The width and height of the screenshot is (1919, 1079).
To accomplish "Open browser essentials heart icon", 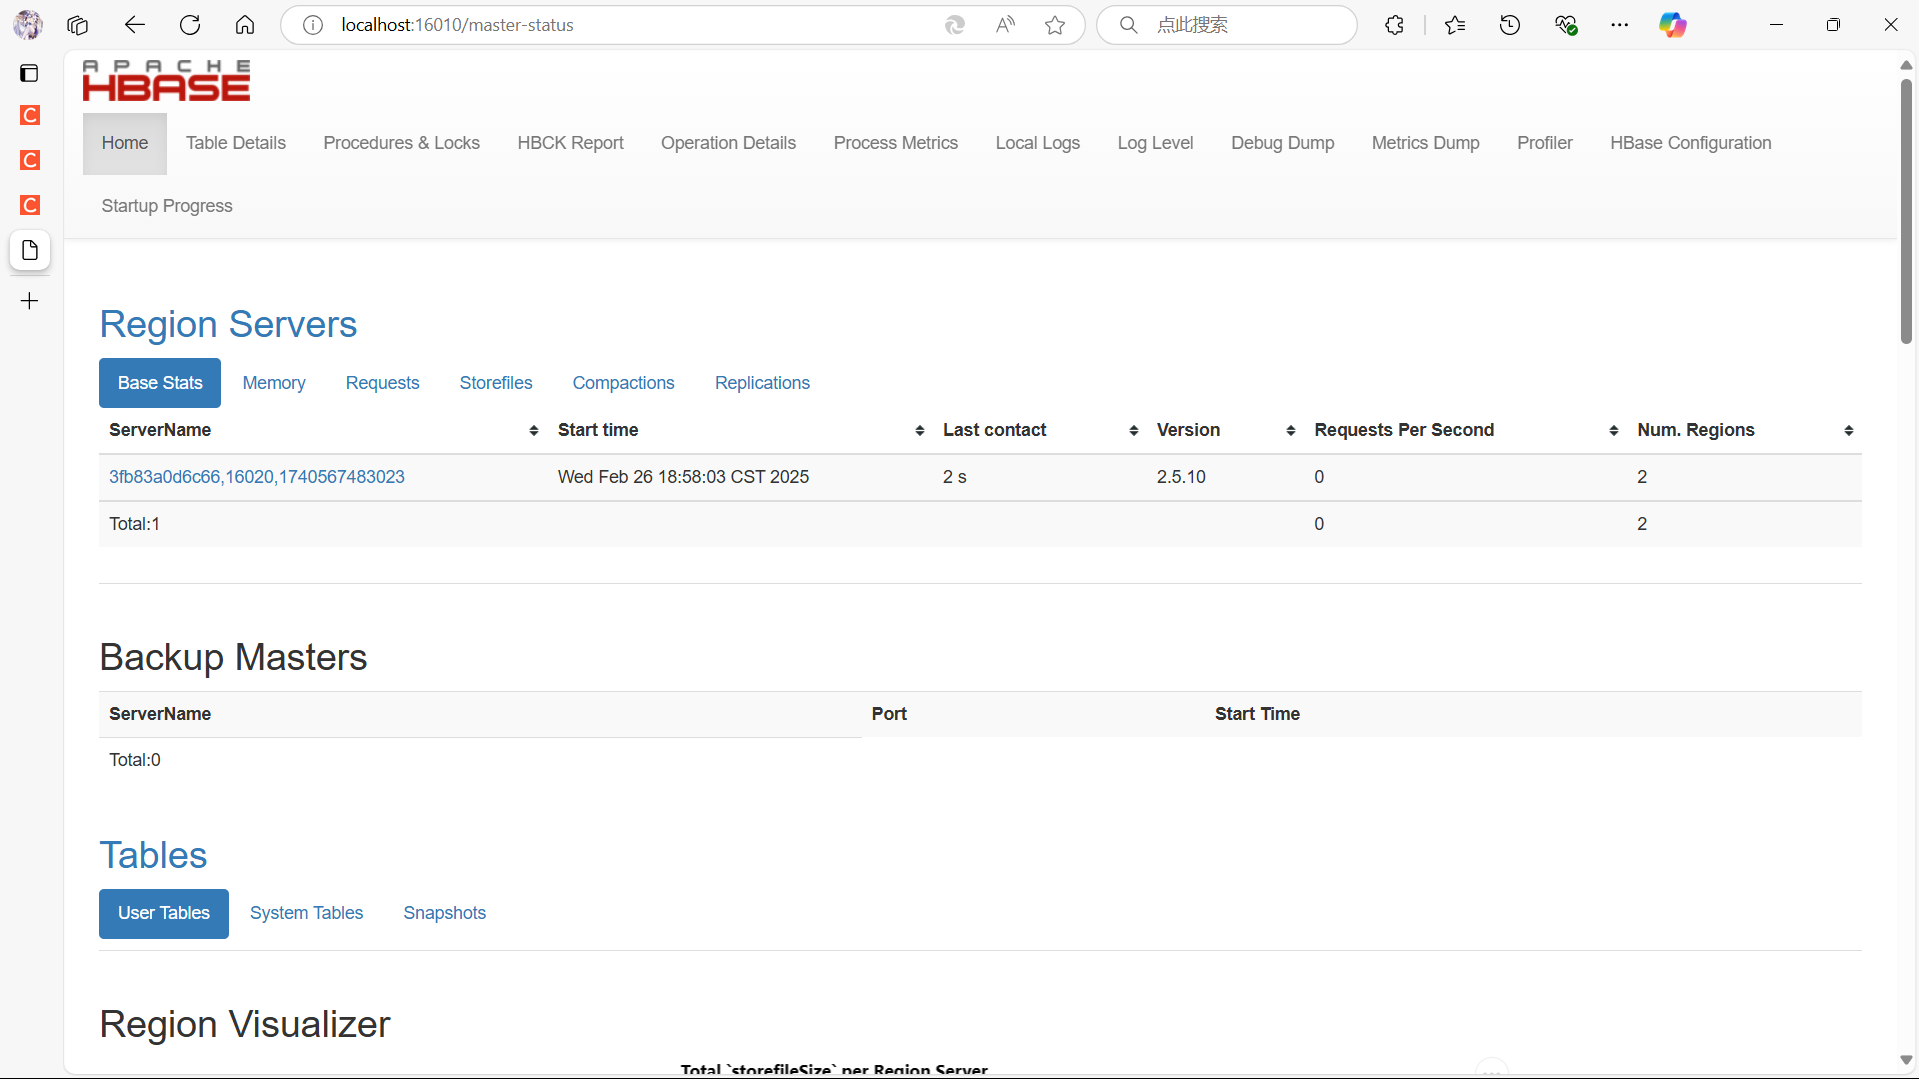I will point(1566,25).
